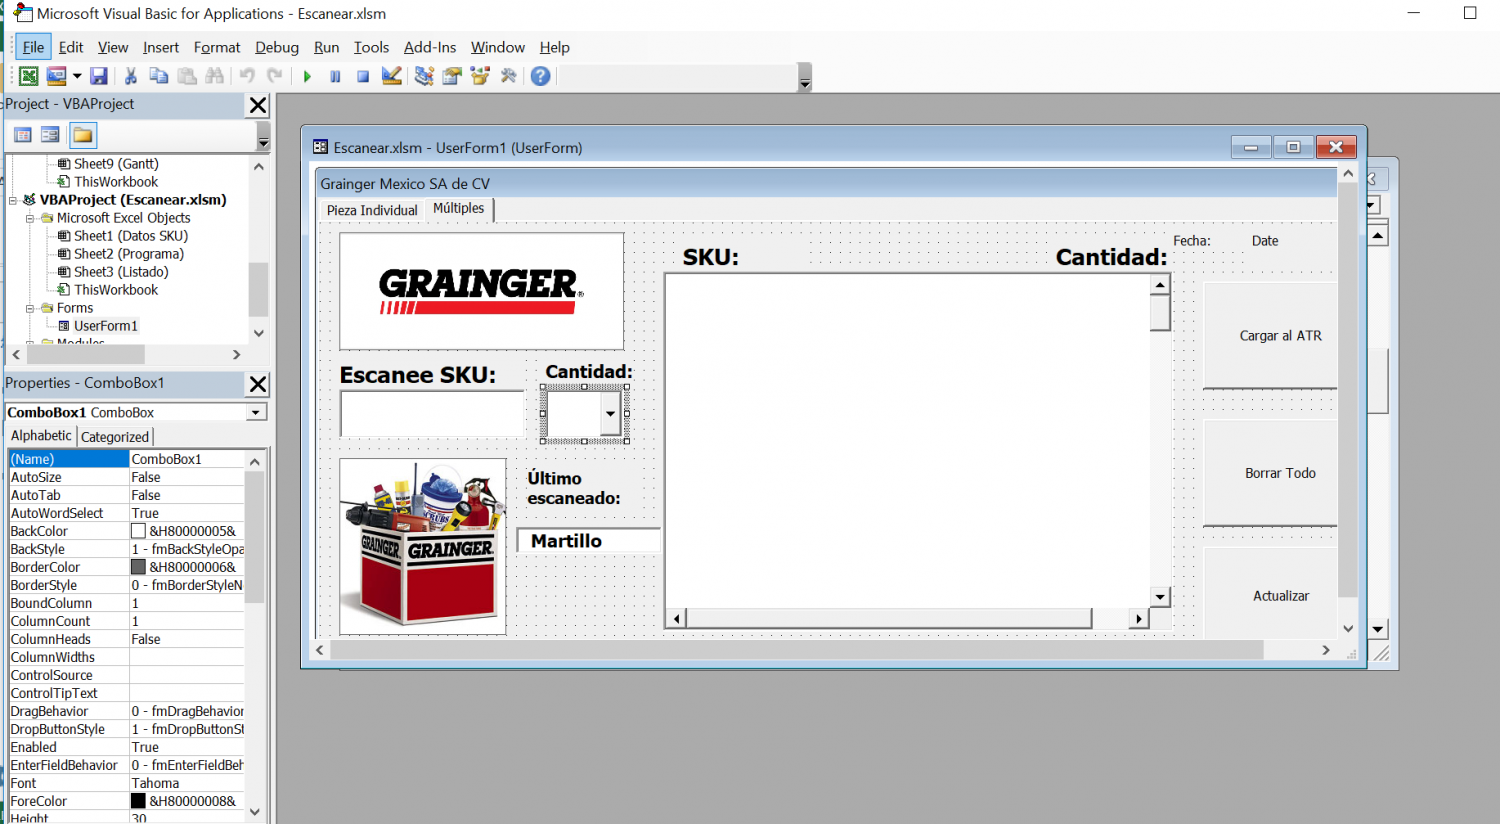Collapse the Microsoft Excel Objects folder
Viewport: 1500px width, 824px height.
tap(30, 218)
